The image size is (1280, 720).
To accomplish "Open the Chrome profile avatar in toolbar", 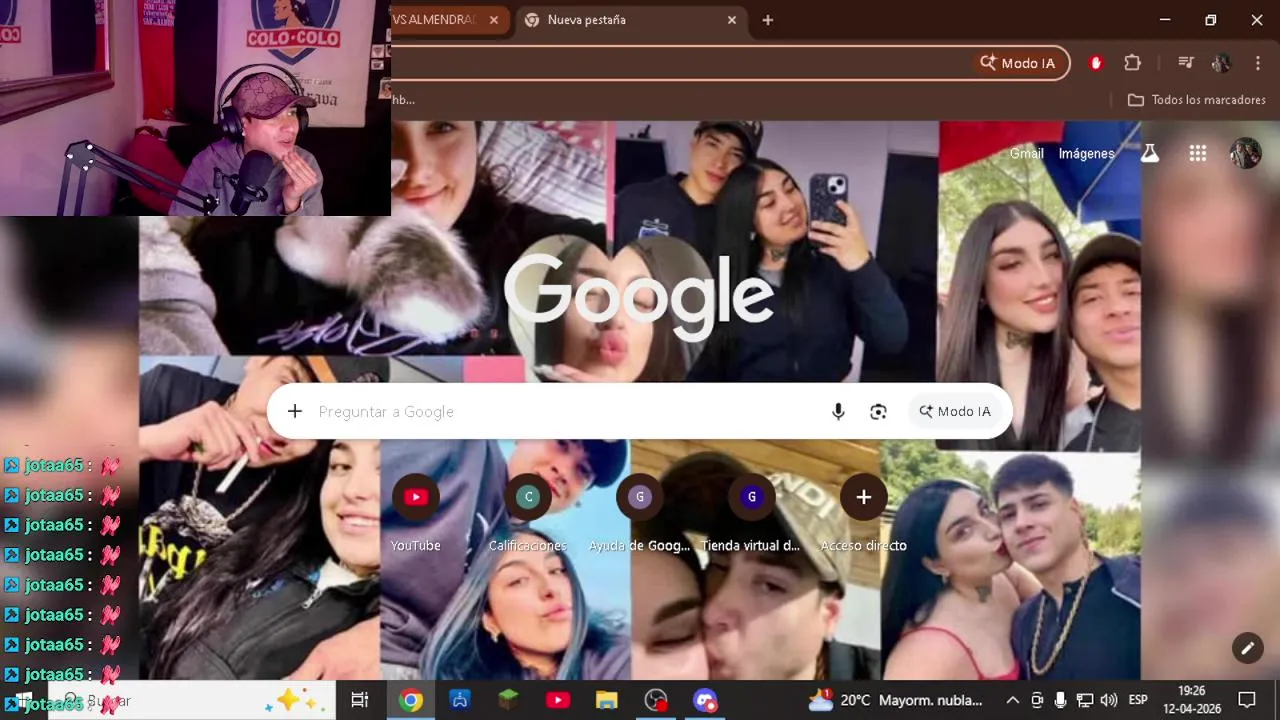I will click(x=1221, y=63).
